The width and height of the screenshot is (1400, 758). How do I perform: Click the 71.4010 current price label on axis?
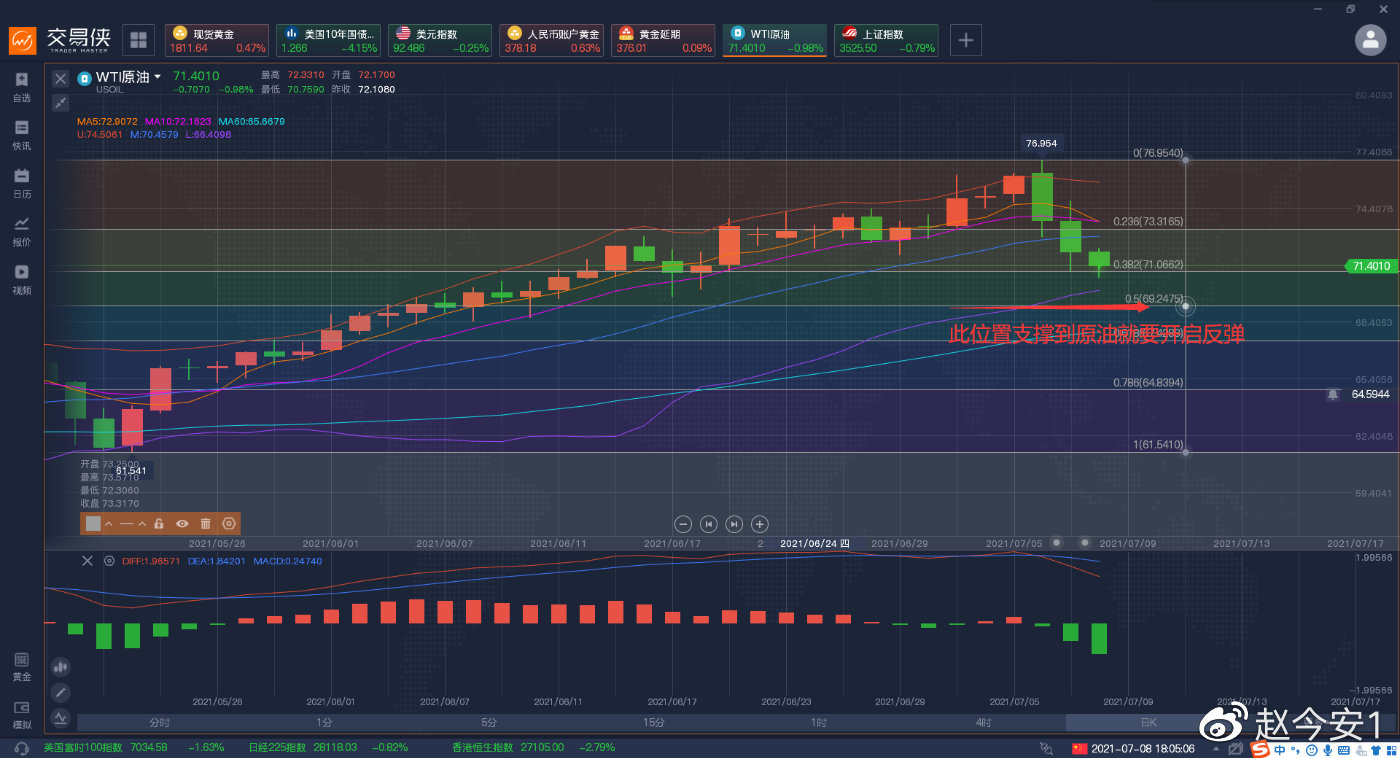[x=1369, y=266]
